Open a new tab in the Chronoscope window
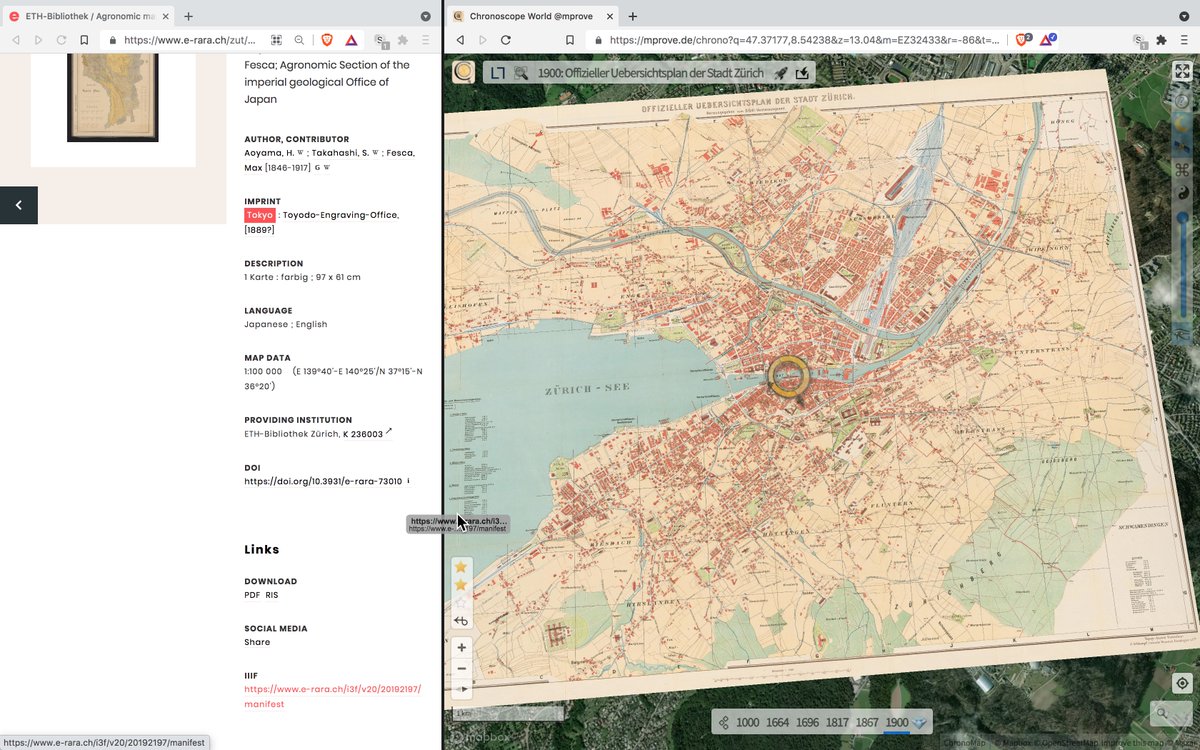Viewport: 1200px width, 750px height. (x=633, y=17)
